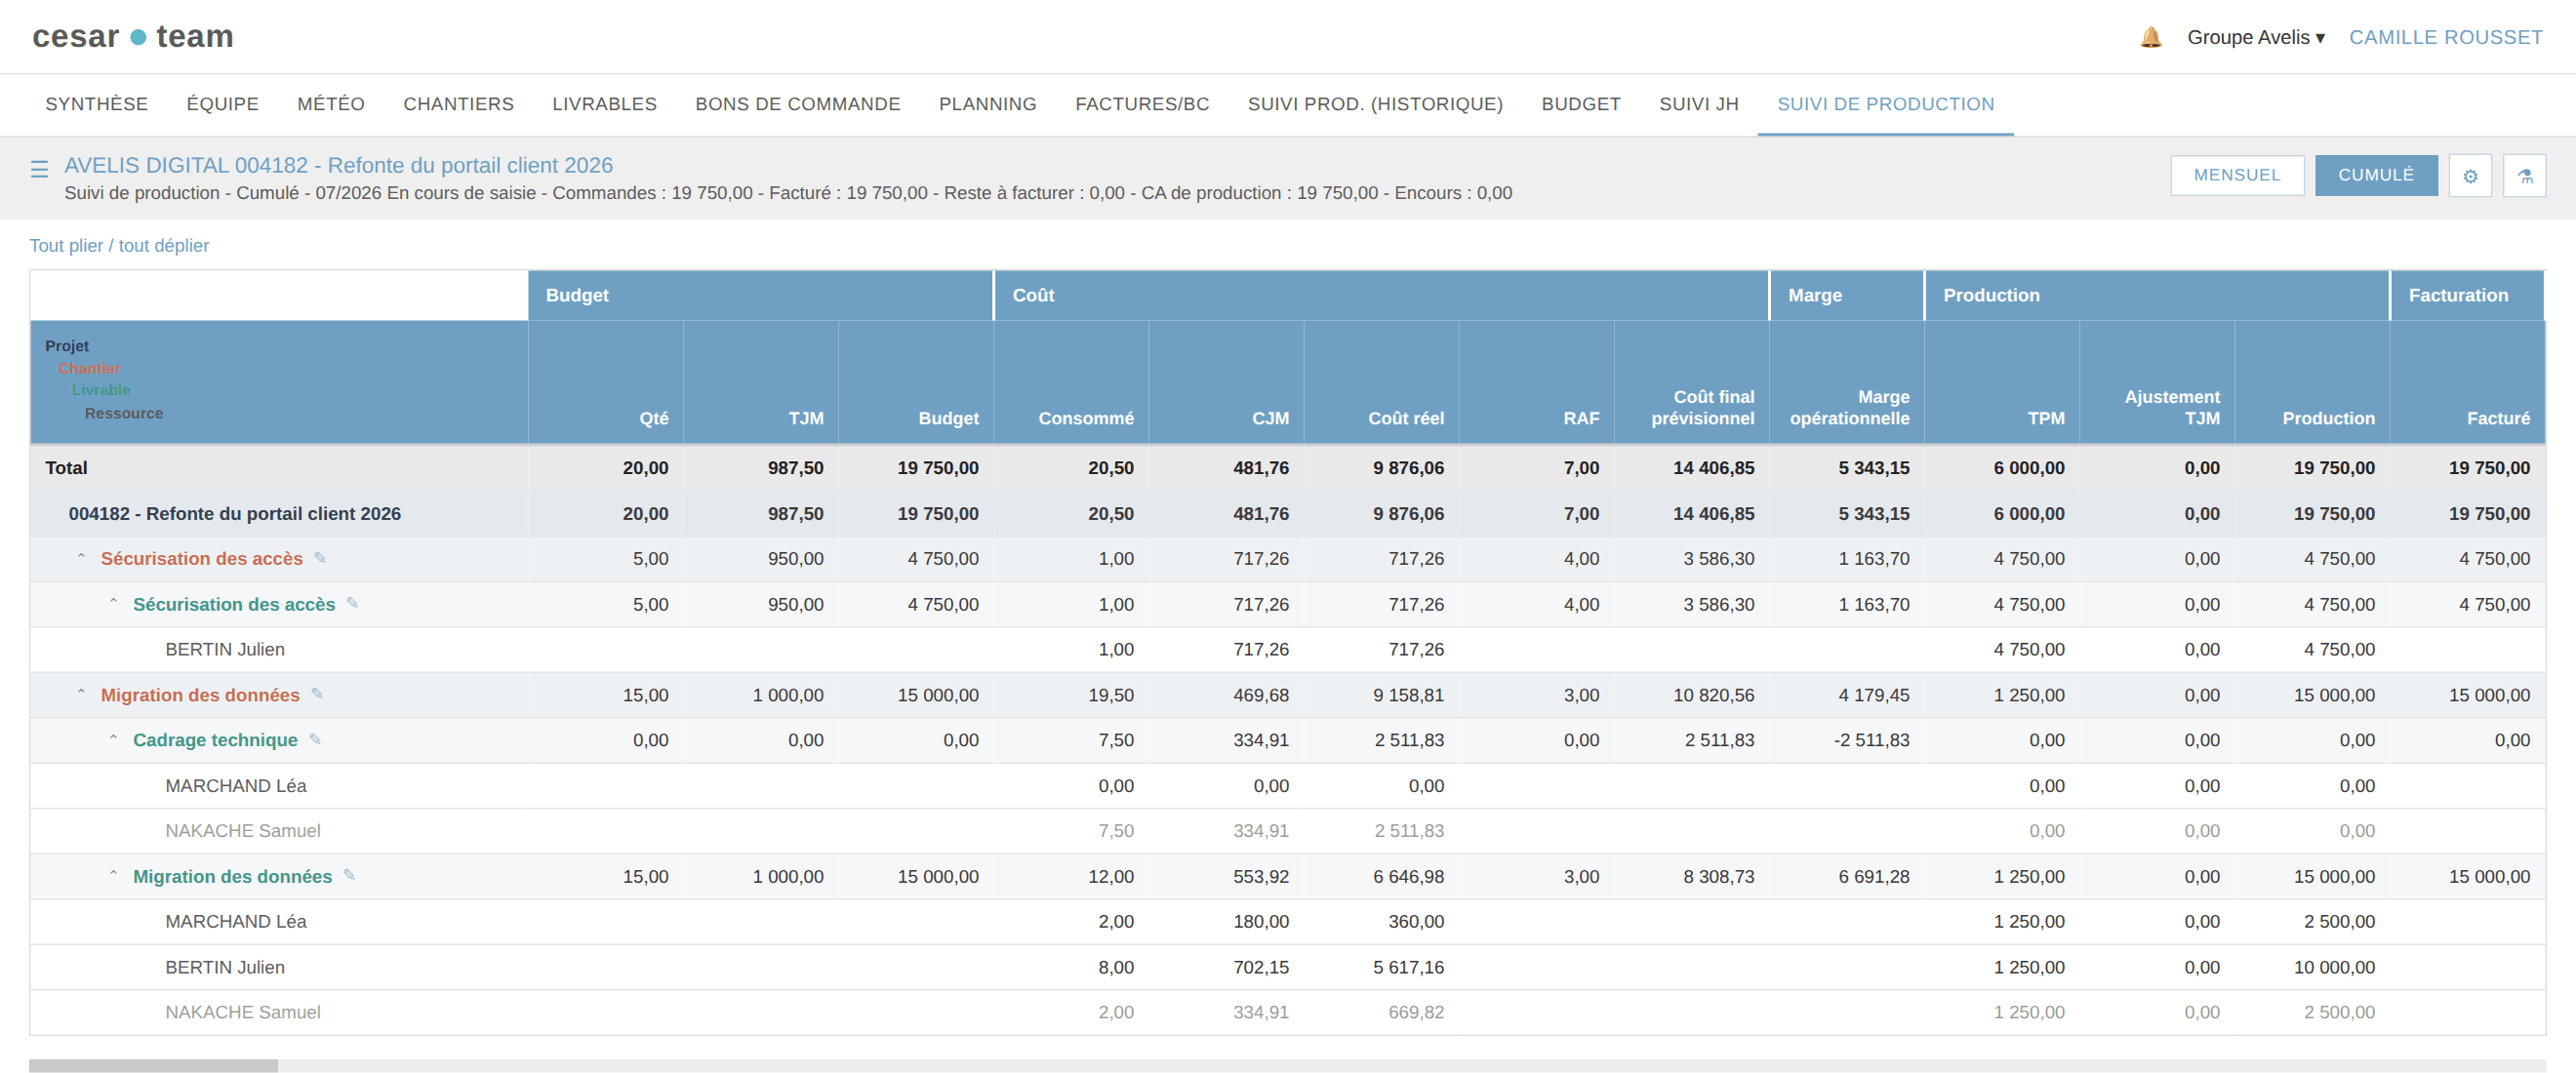This screenshot has width=2576, height=1073.
Task: Select the 004182 - Refonte du portail client 2026 row
Action: (x=1287, y=513)
